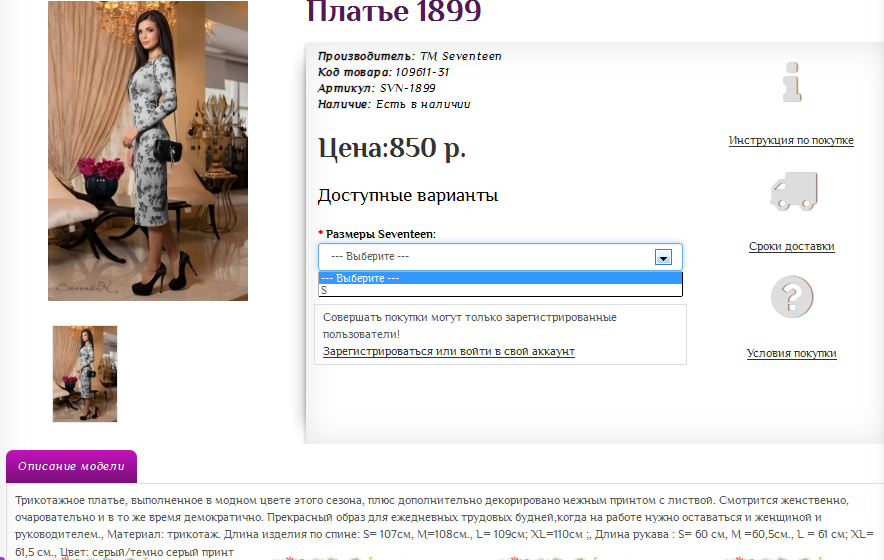884x560 pixels.
Task: Click Производитель: TM Seventeen text
Action: coord(409,56)
